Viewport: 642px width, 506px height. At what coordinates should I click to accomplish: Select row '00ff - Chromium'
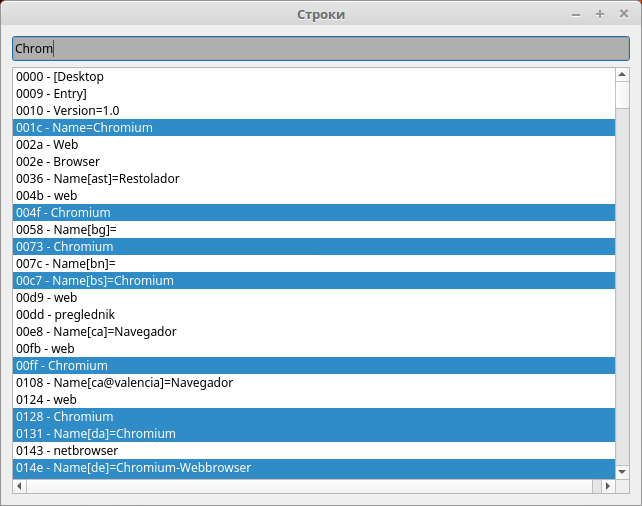314,366
